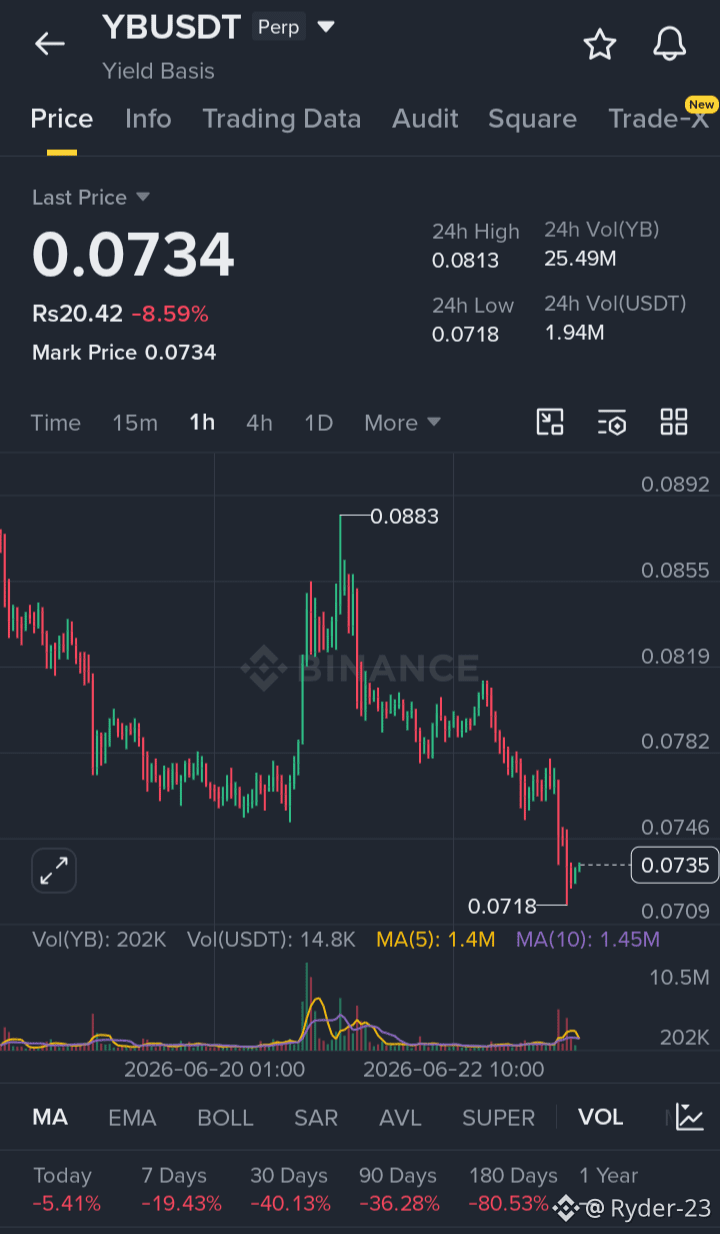The height and width of the screenshot is (1234, 720).
Task: Toggle the EMA indicator
Action: [132, 1117]
